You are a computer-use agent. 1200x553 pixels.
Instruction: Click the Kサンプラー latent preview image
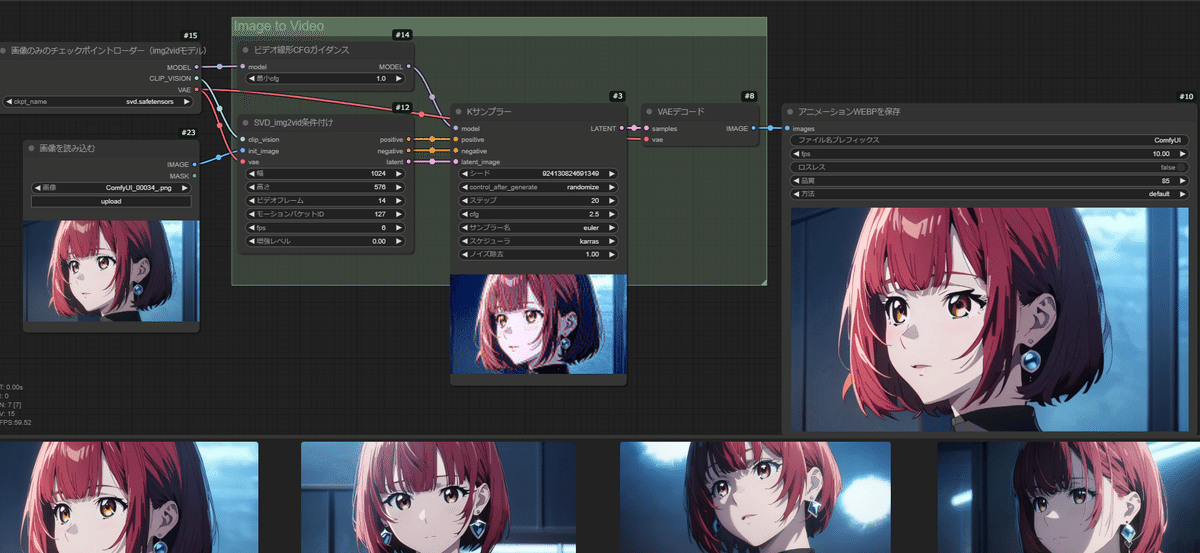pos(538,323)
